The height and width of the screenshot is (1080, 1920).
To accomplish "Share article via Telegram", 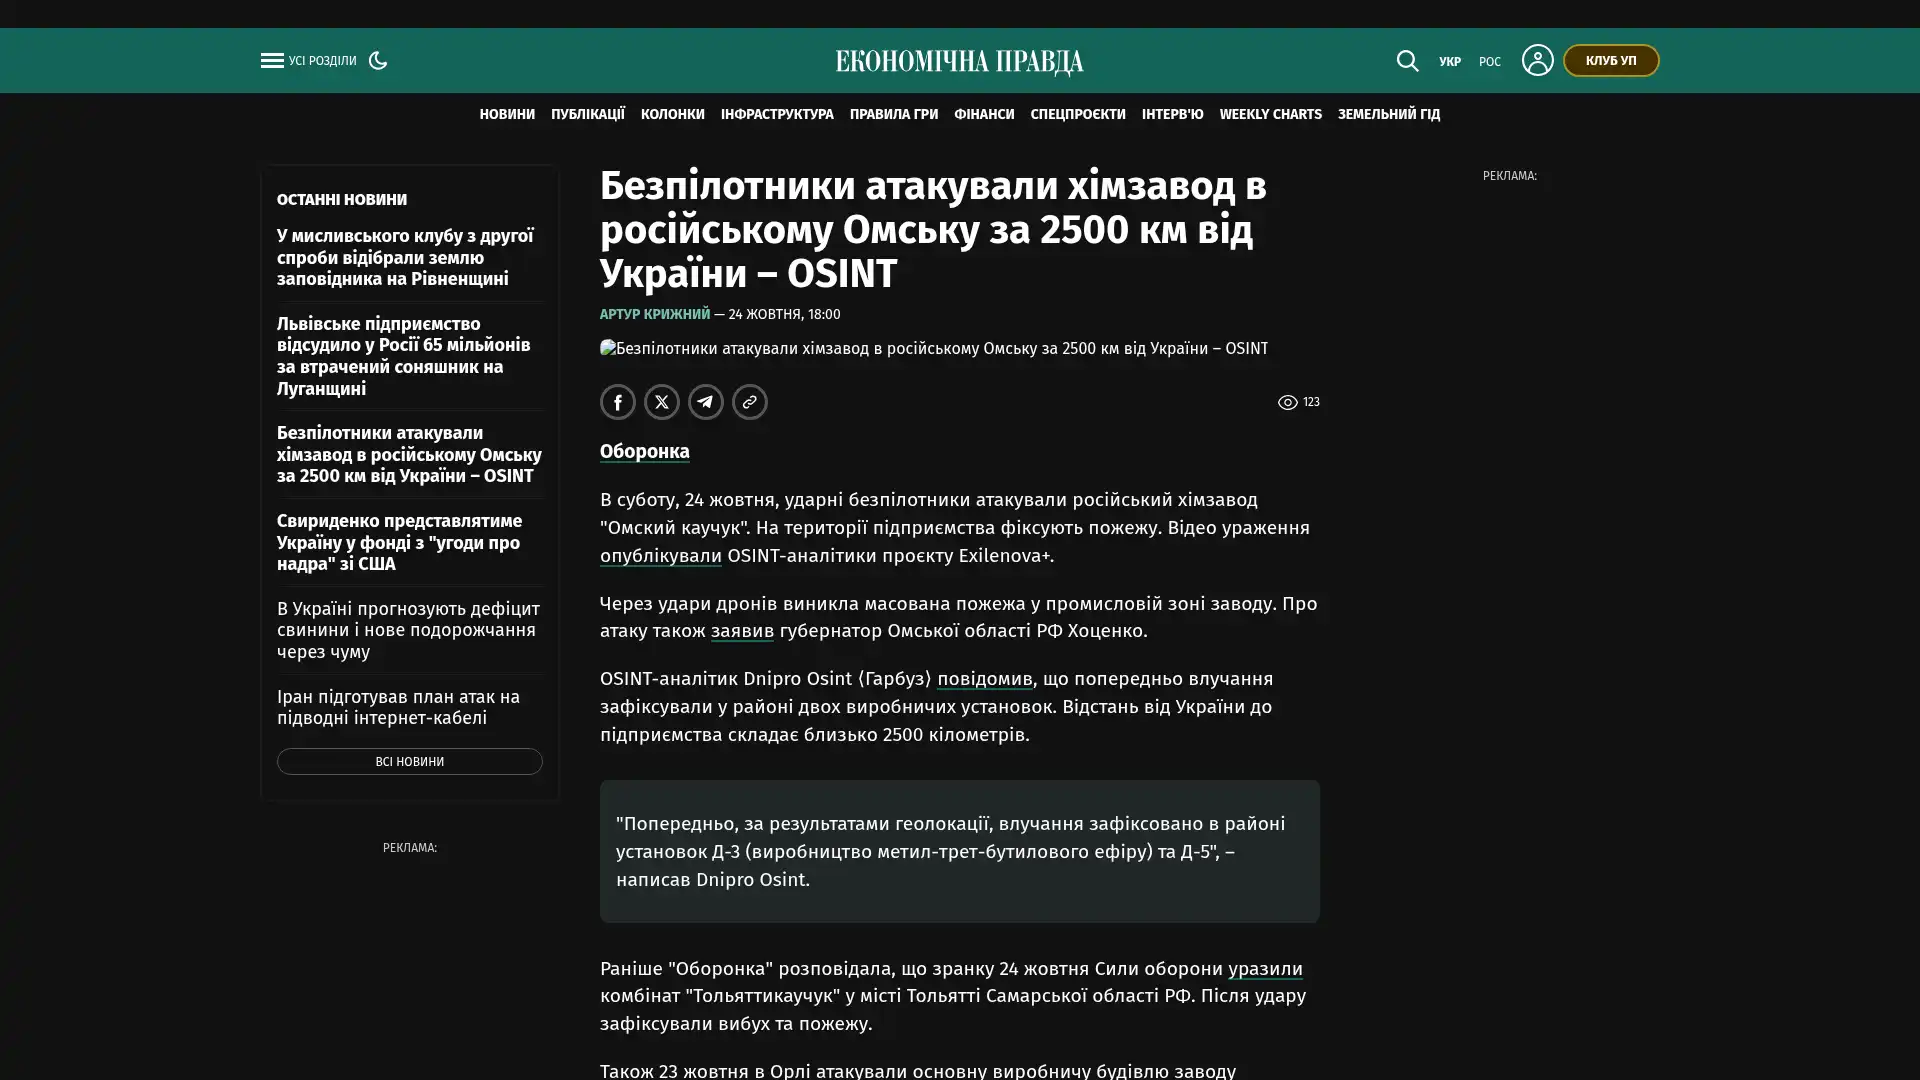I will tap(706, 402).
